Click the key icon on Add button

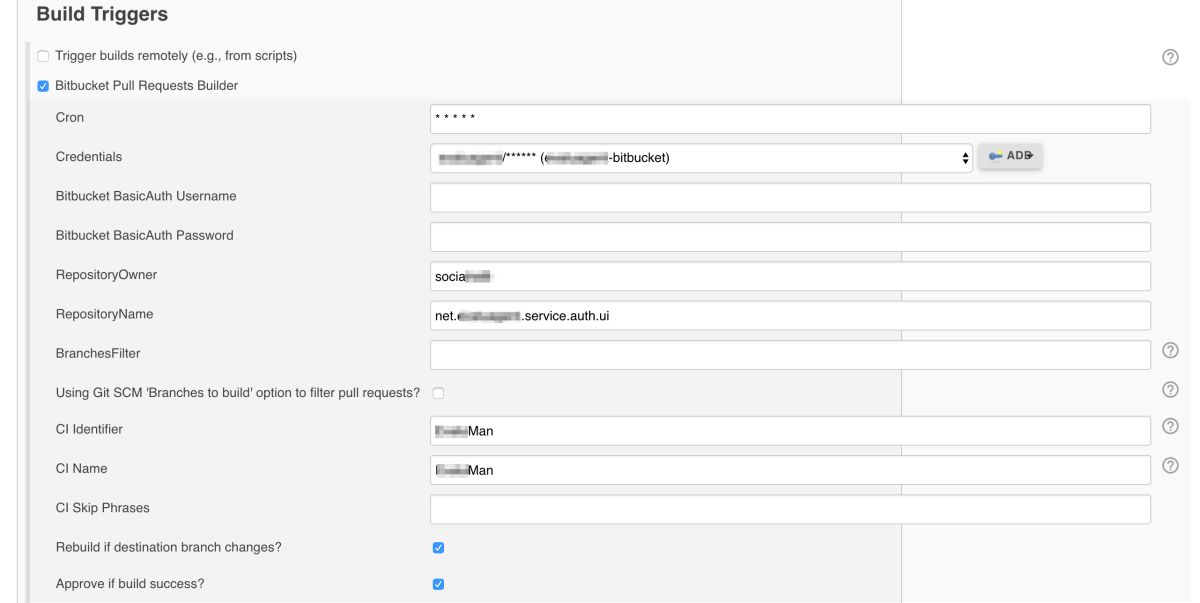coord(995,156)
